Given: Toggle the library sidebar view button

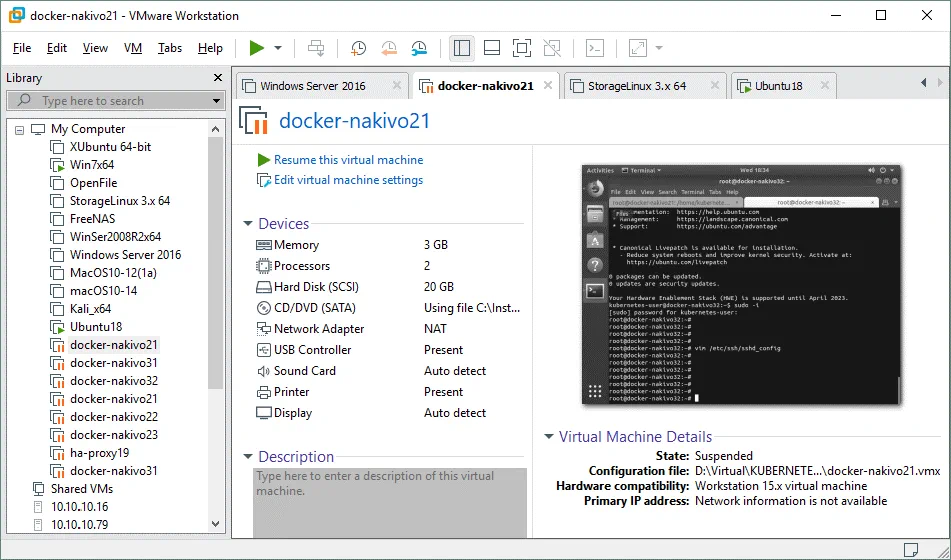Looking at the screenshot, I should [x=461, y=48].
